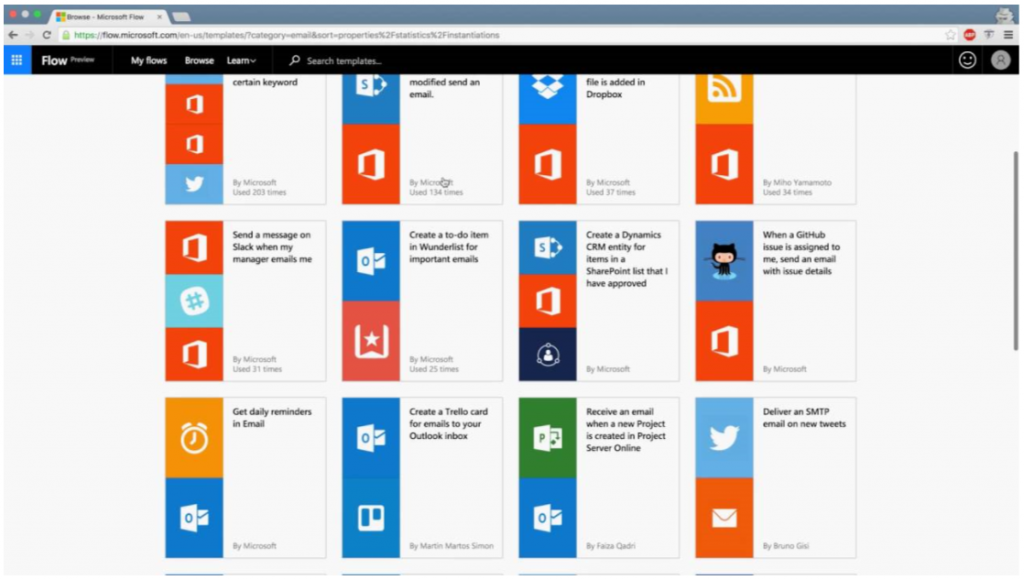Image resolution: width=1024 pixels, height=580 pixels.
Task: Open the browser hamburger menu
Action: [1008, 35]
